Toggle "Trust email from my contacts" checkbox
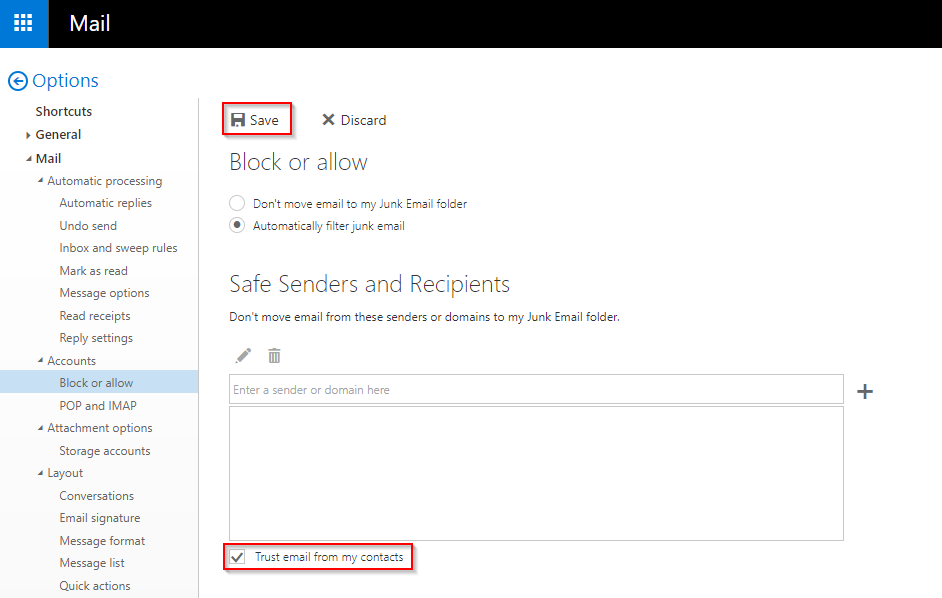Screen dimensions: 942x598 [238, 557]
